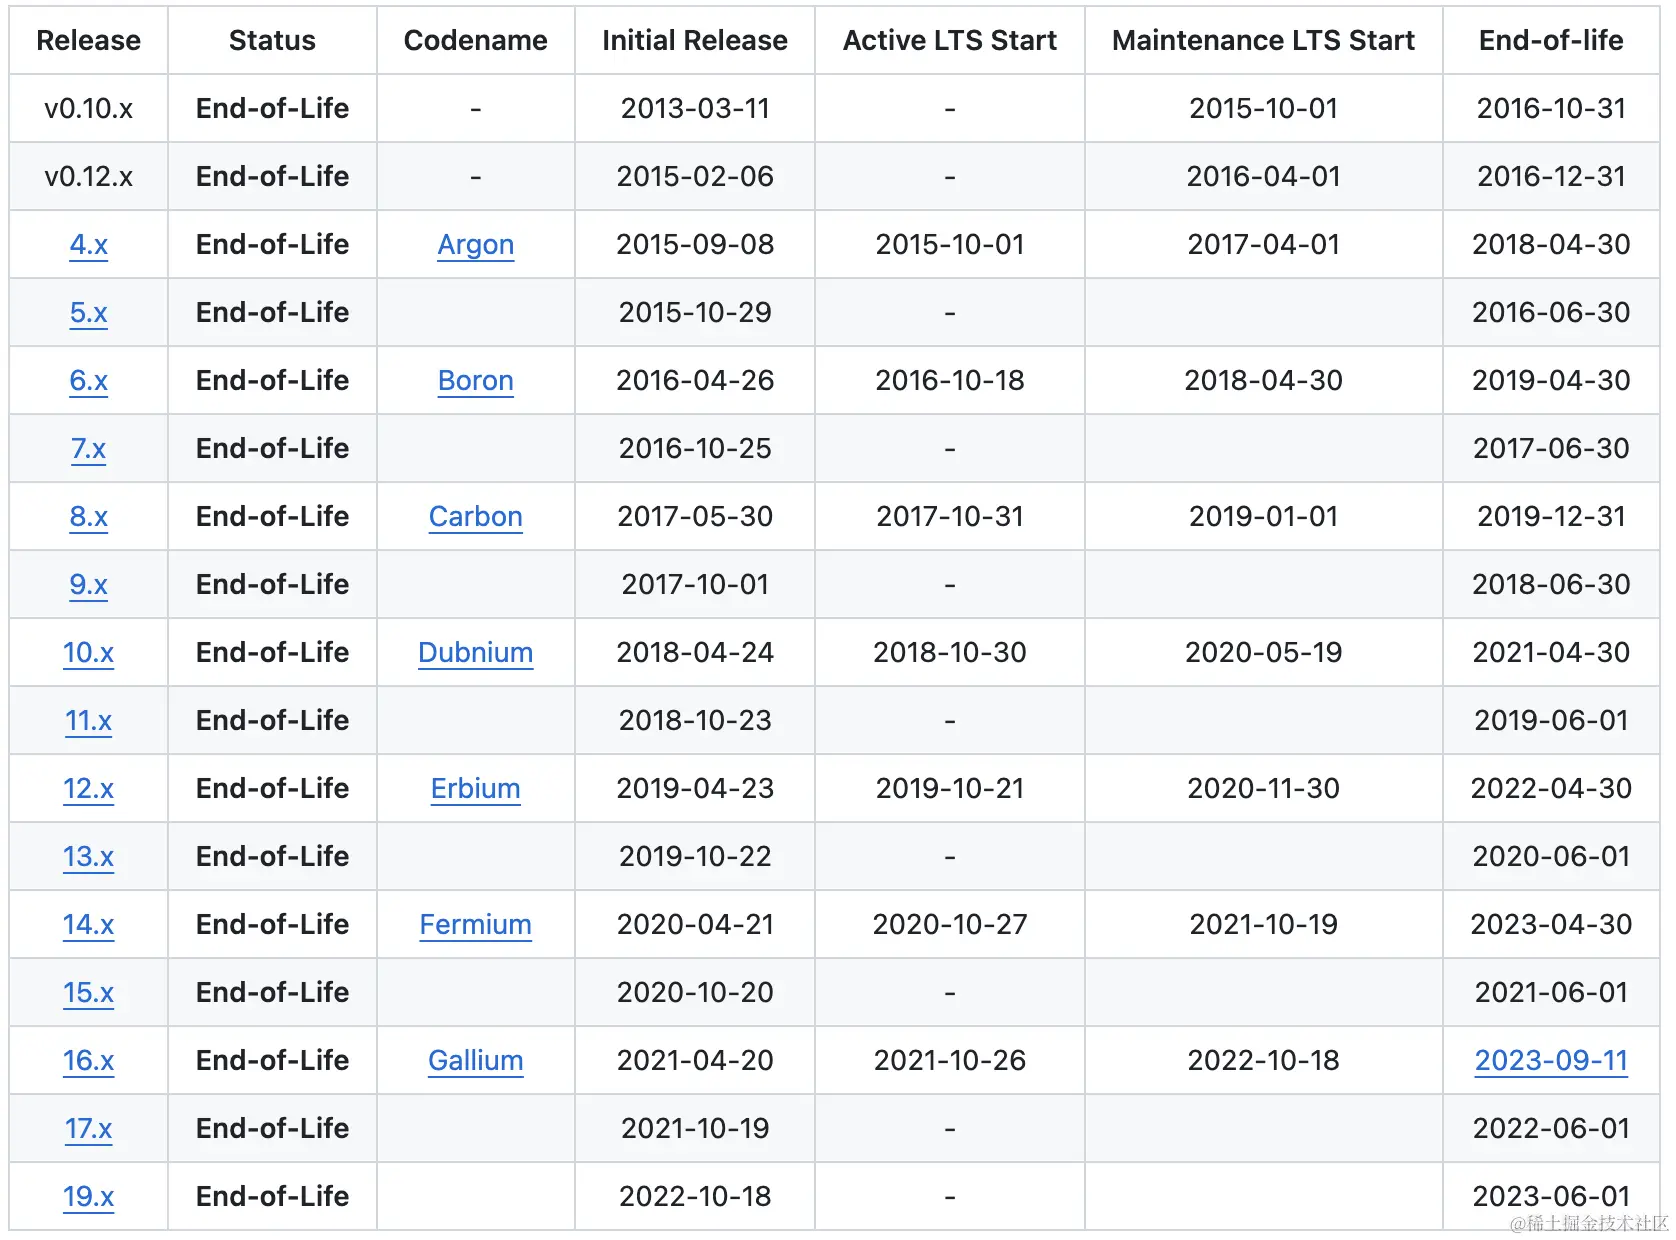Screen dimensions: 1676x1240
Task: Open the 19.x release link
Action: [88, 1197]
